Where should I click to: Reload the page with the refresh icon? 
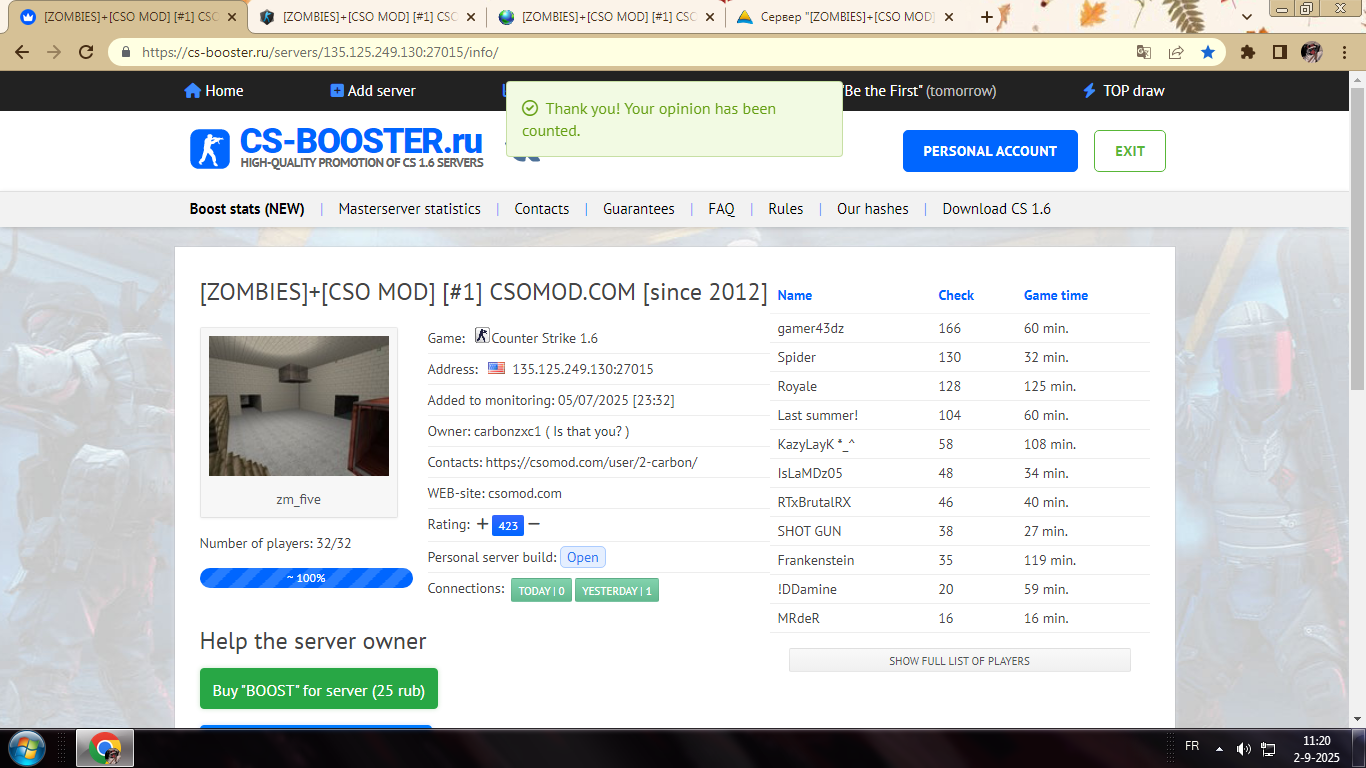tap(86, 52)
